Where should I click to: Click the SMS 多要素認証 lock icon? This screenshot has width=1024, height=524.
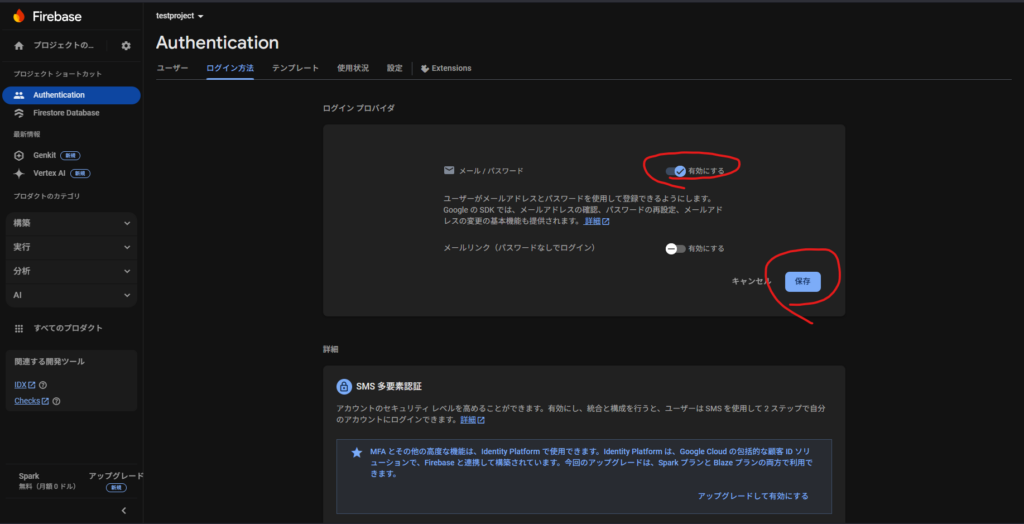tap(344, 387)
